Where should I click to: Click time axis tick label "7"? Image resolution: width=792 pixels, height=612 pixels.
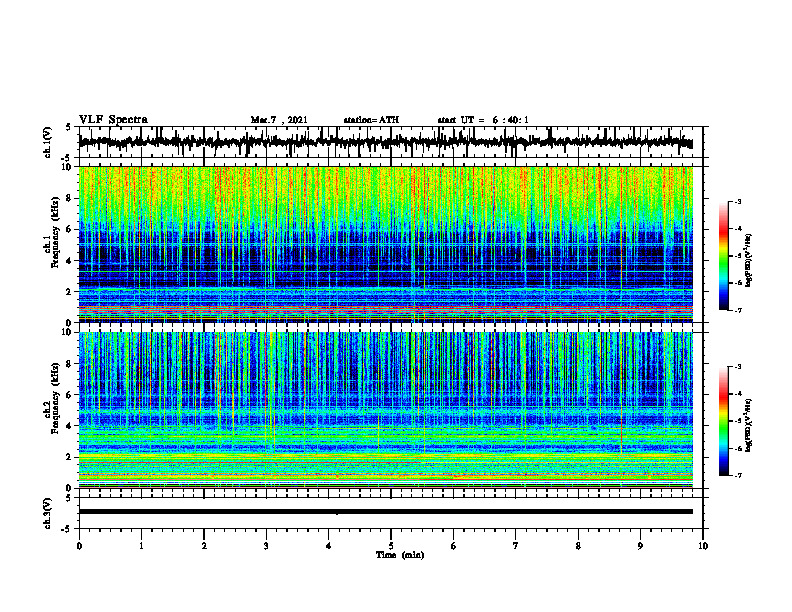[516, 546]
